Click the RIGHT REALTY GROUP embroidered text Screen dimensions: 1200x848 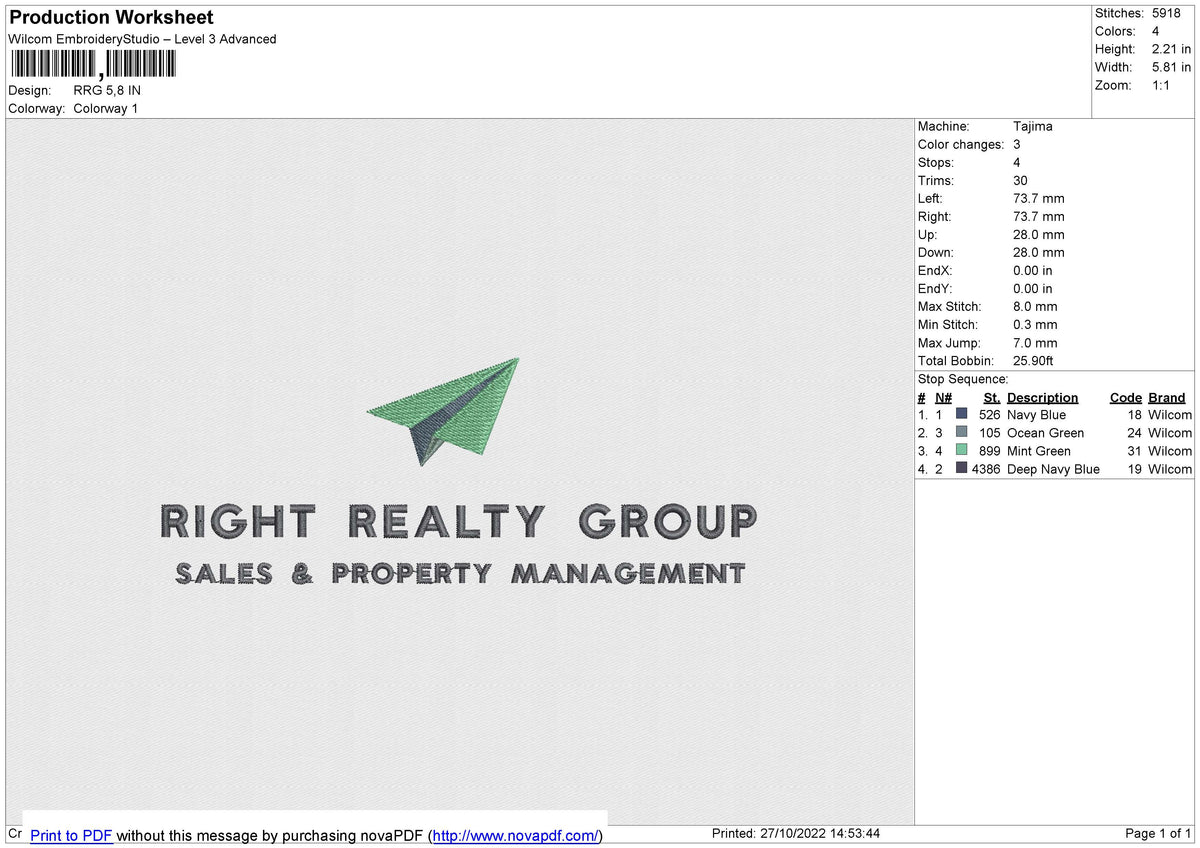tap(459, 521)
